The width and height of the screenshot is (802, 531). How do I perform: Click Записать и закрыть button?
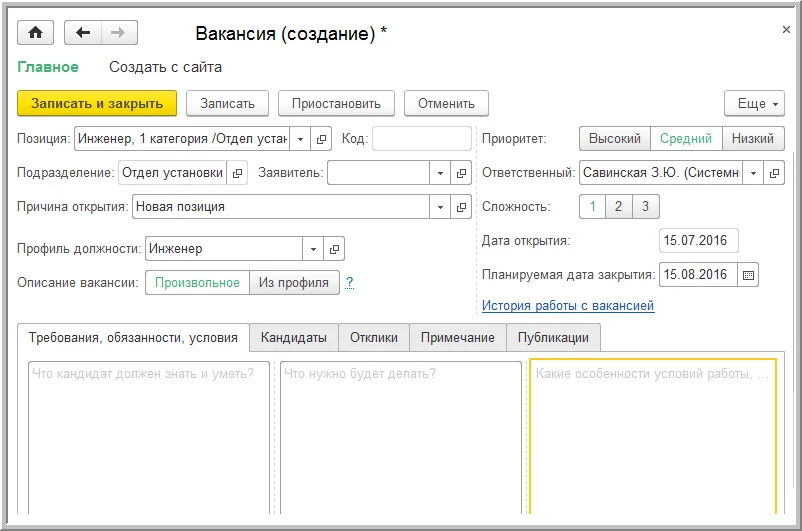pos(97,103)
